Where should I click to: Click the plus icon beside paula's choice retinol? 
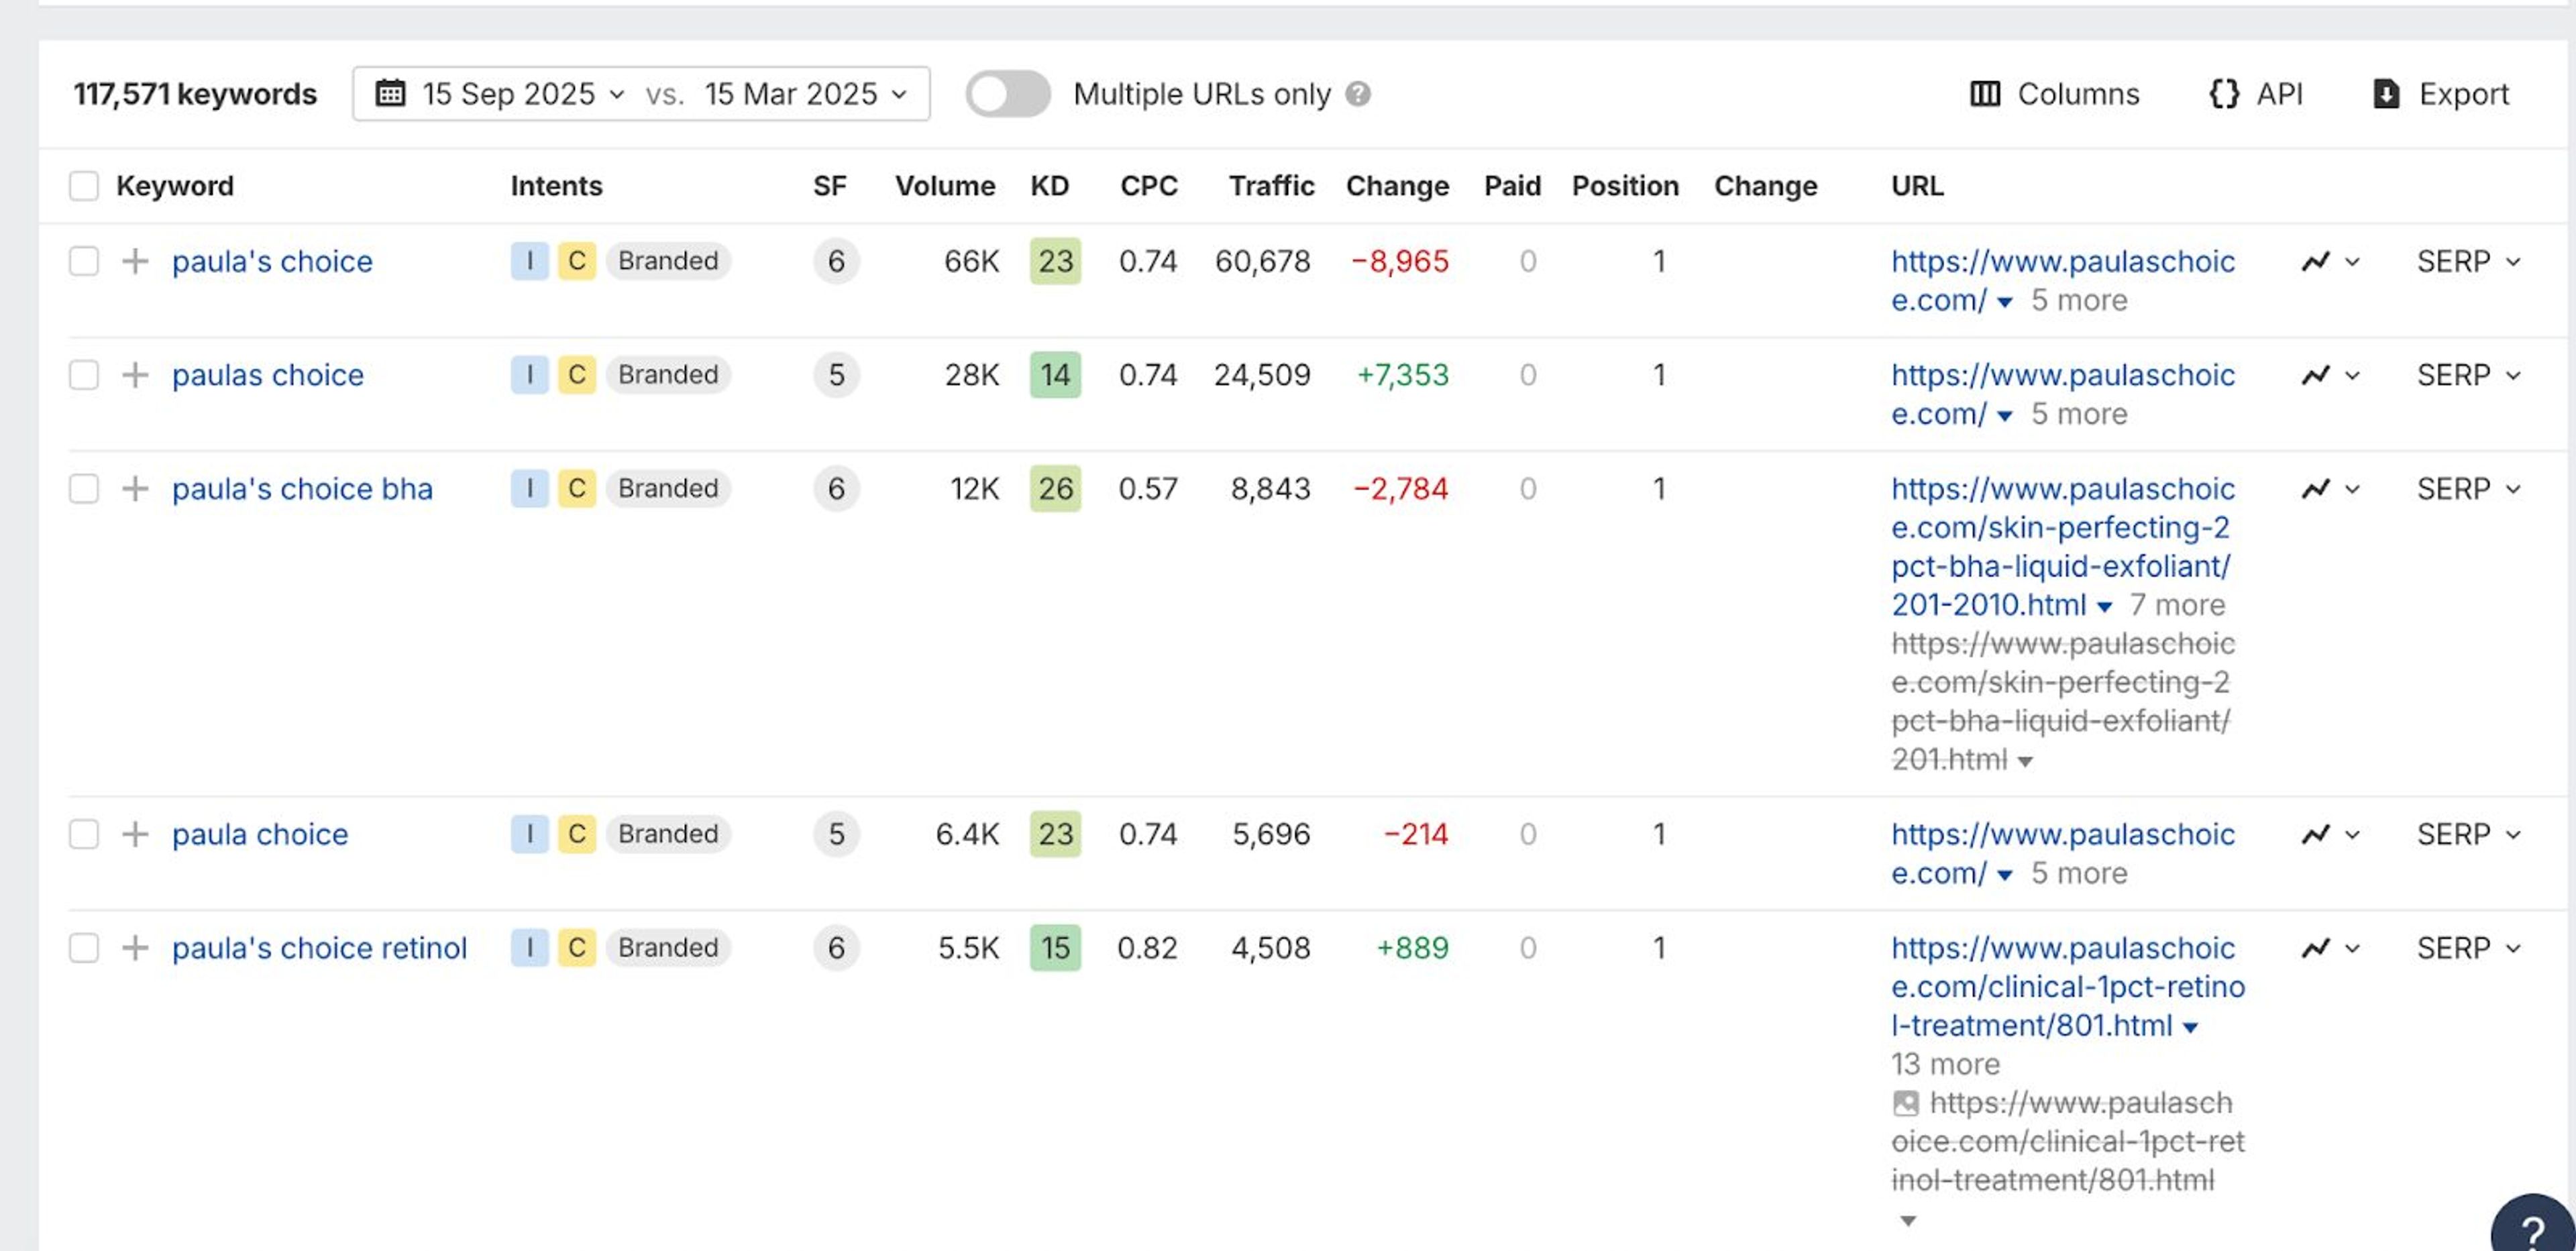pyautogui.click(x=135, y=948)
